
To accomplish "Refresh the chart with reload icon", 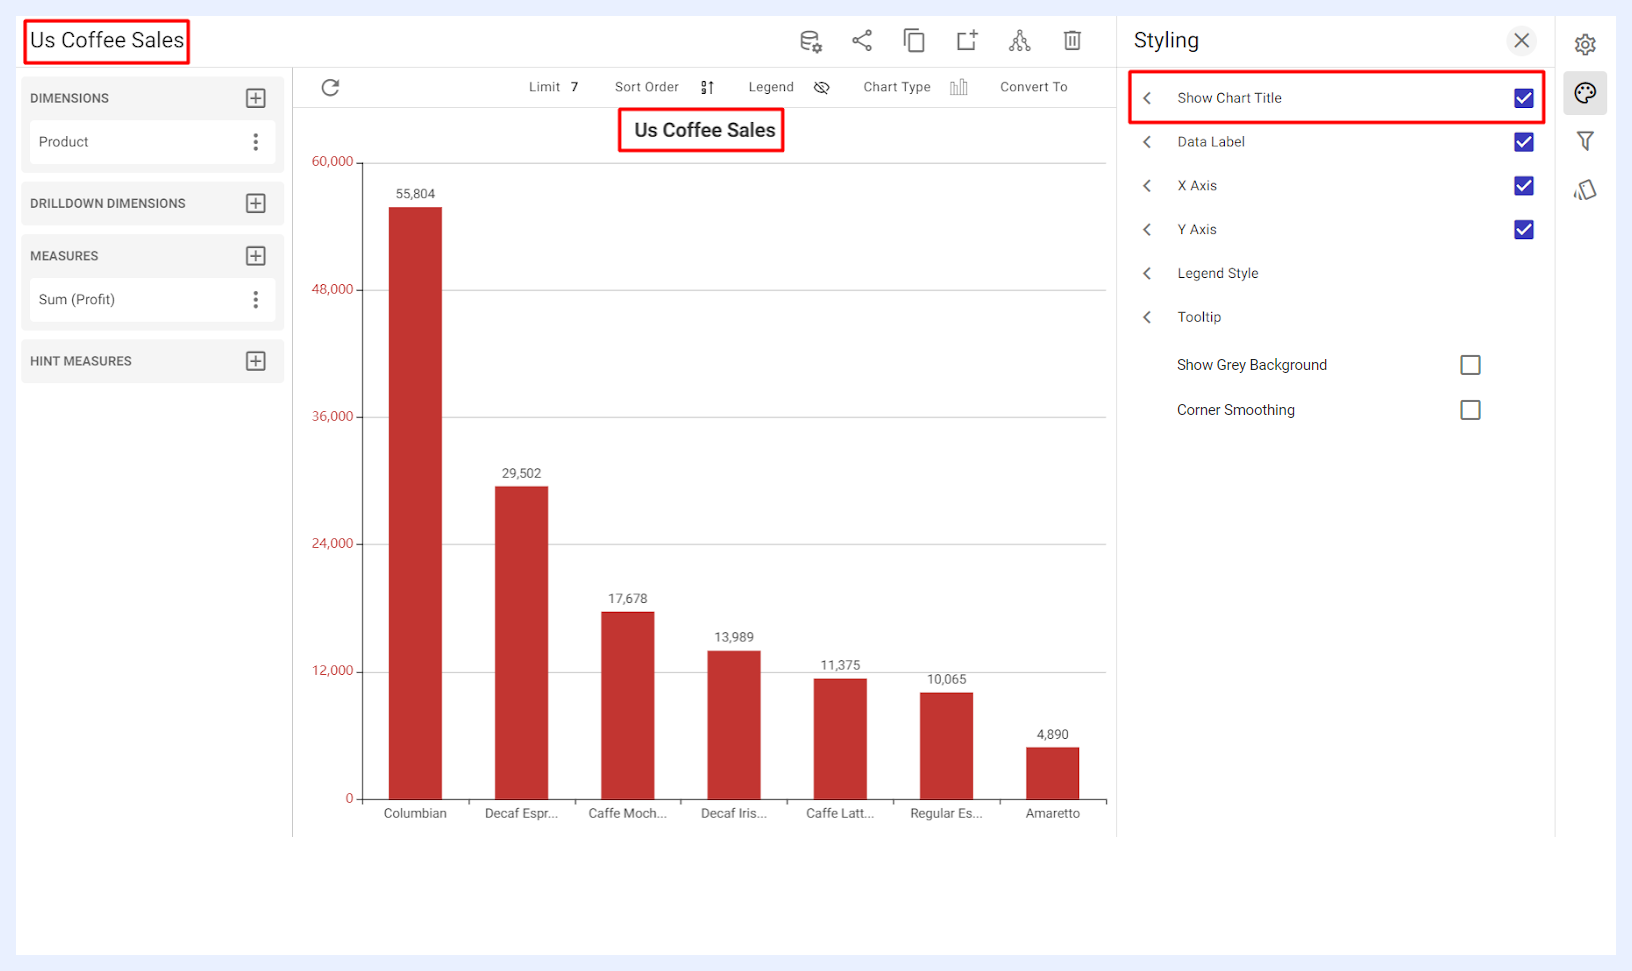I will coord(330,87).
